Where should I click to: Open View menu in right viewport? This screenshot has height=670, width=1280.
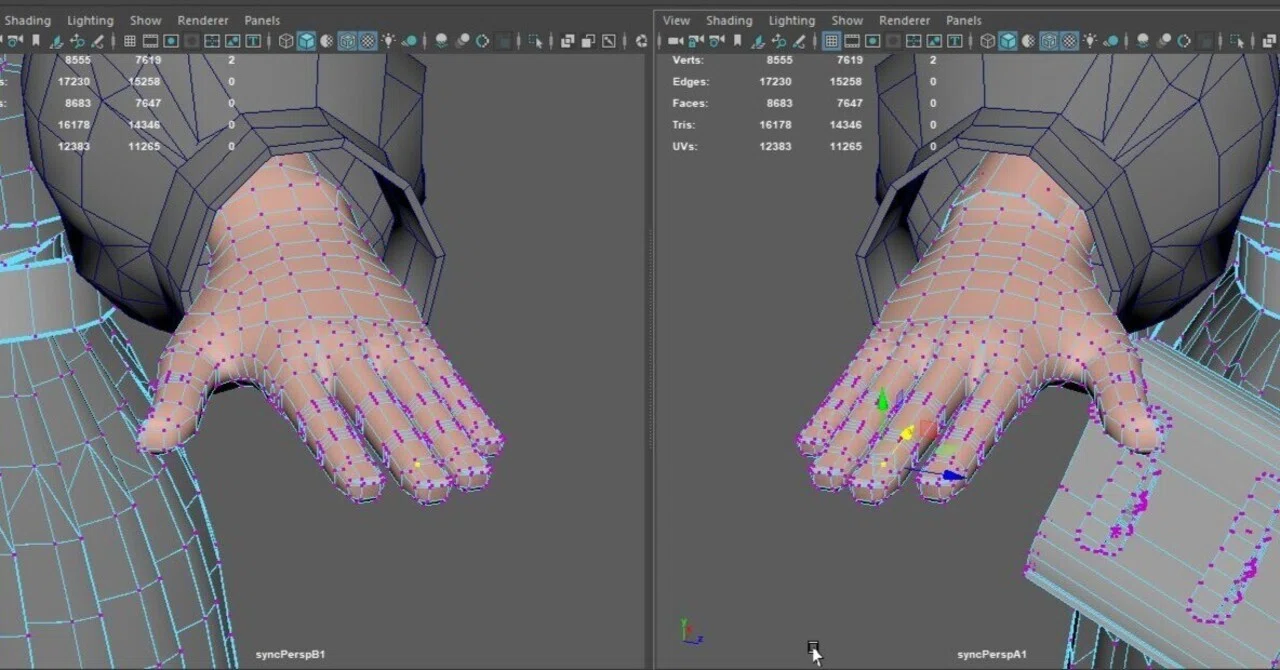pyautogui.click(x=676, y=20)
